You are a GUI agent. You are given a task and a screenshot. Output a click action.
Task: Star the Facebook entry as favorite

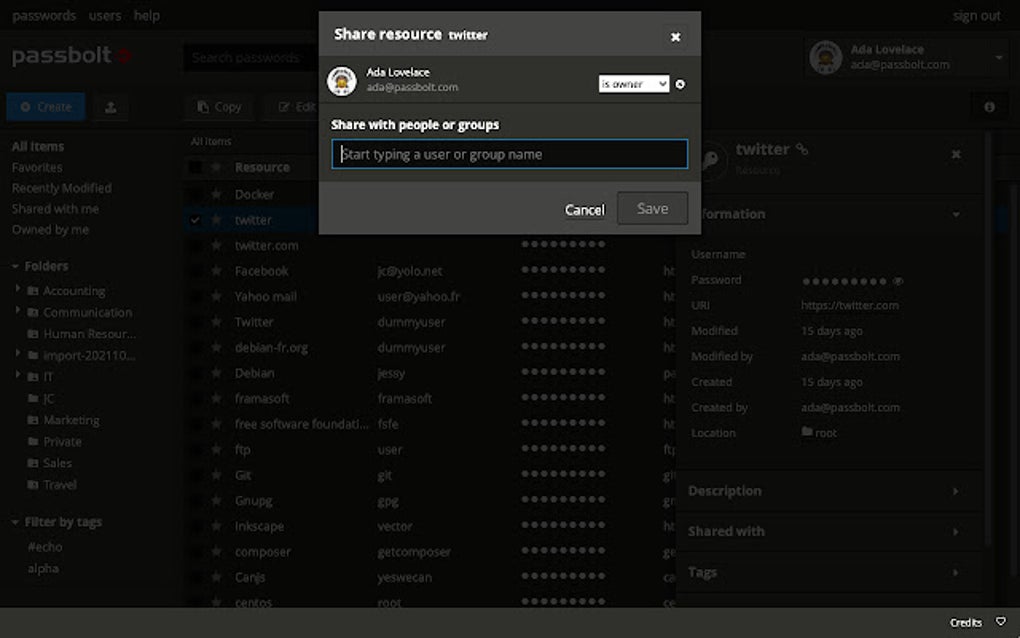coord(215,270)
